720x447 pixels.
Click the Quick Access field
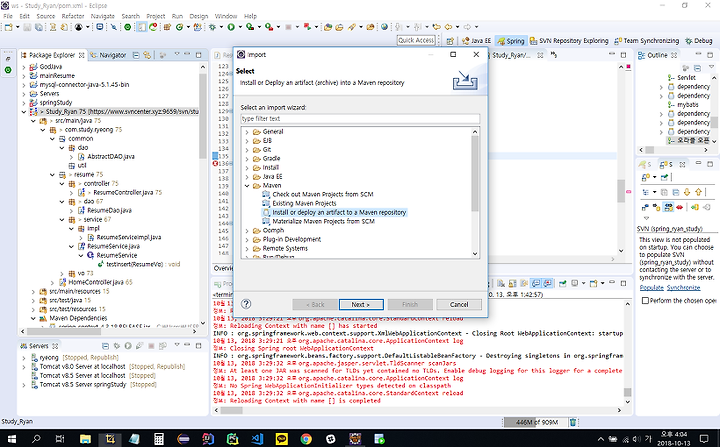coord(416,40)
